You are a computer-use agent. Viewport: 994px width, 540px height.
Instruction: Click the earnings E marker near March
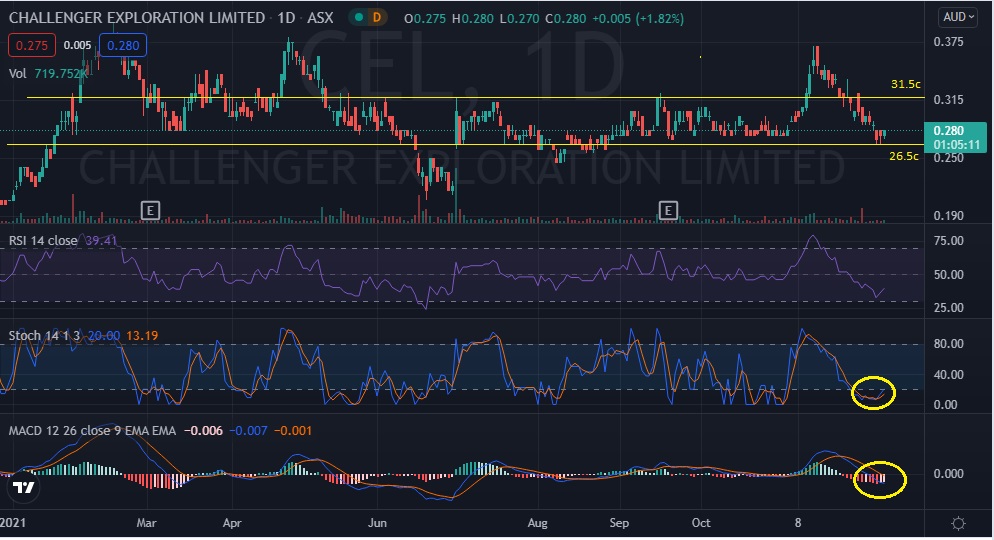150,210
